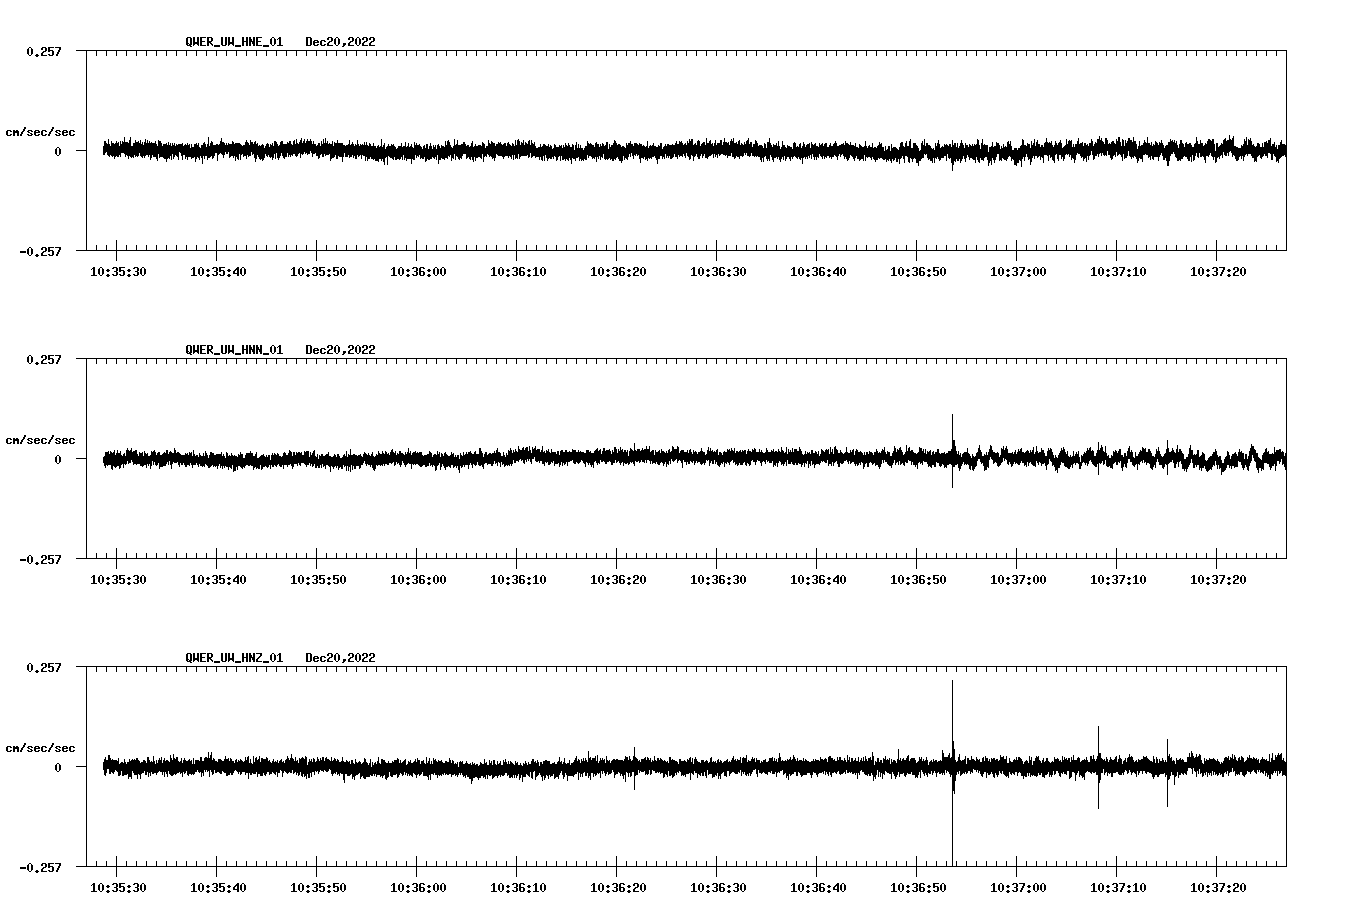Click the cm/sec/sec axis label on top plot
The image size is (1358, 924).
point(40,131)
